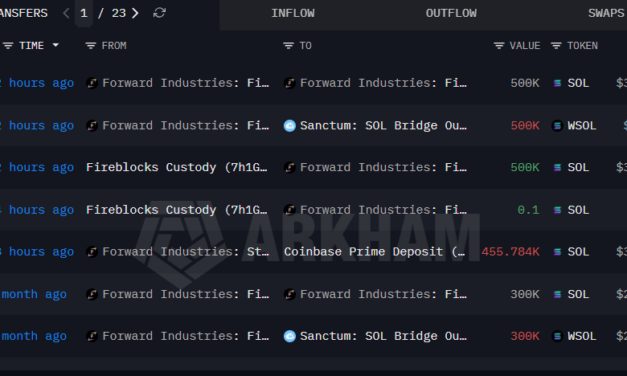627x376 pixels.
Task: Click green 500K value cell
Action: (525, 167)
